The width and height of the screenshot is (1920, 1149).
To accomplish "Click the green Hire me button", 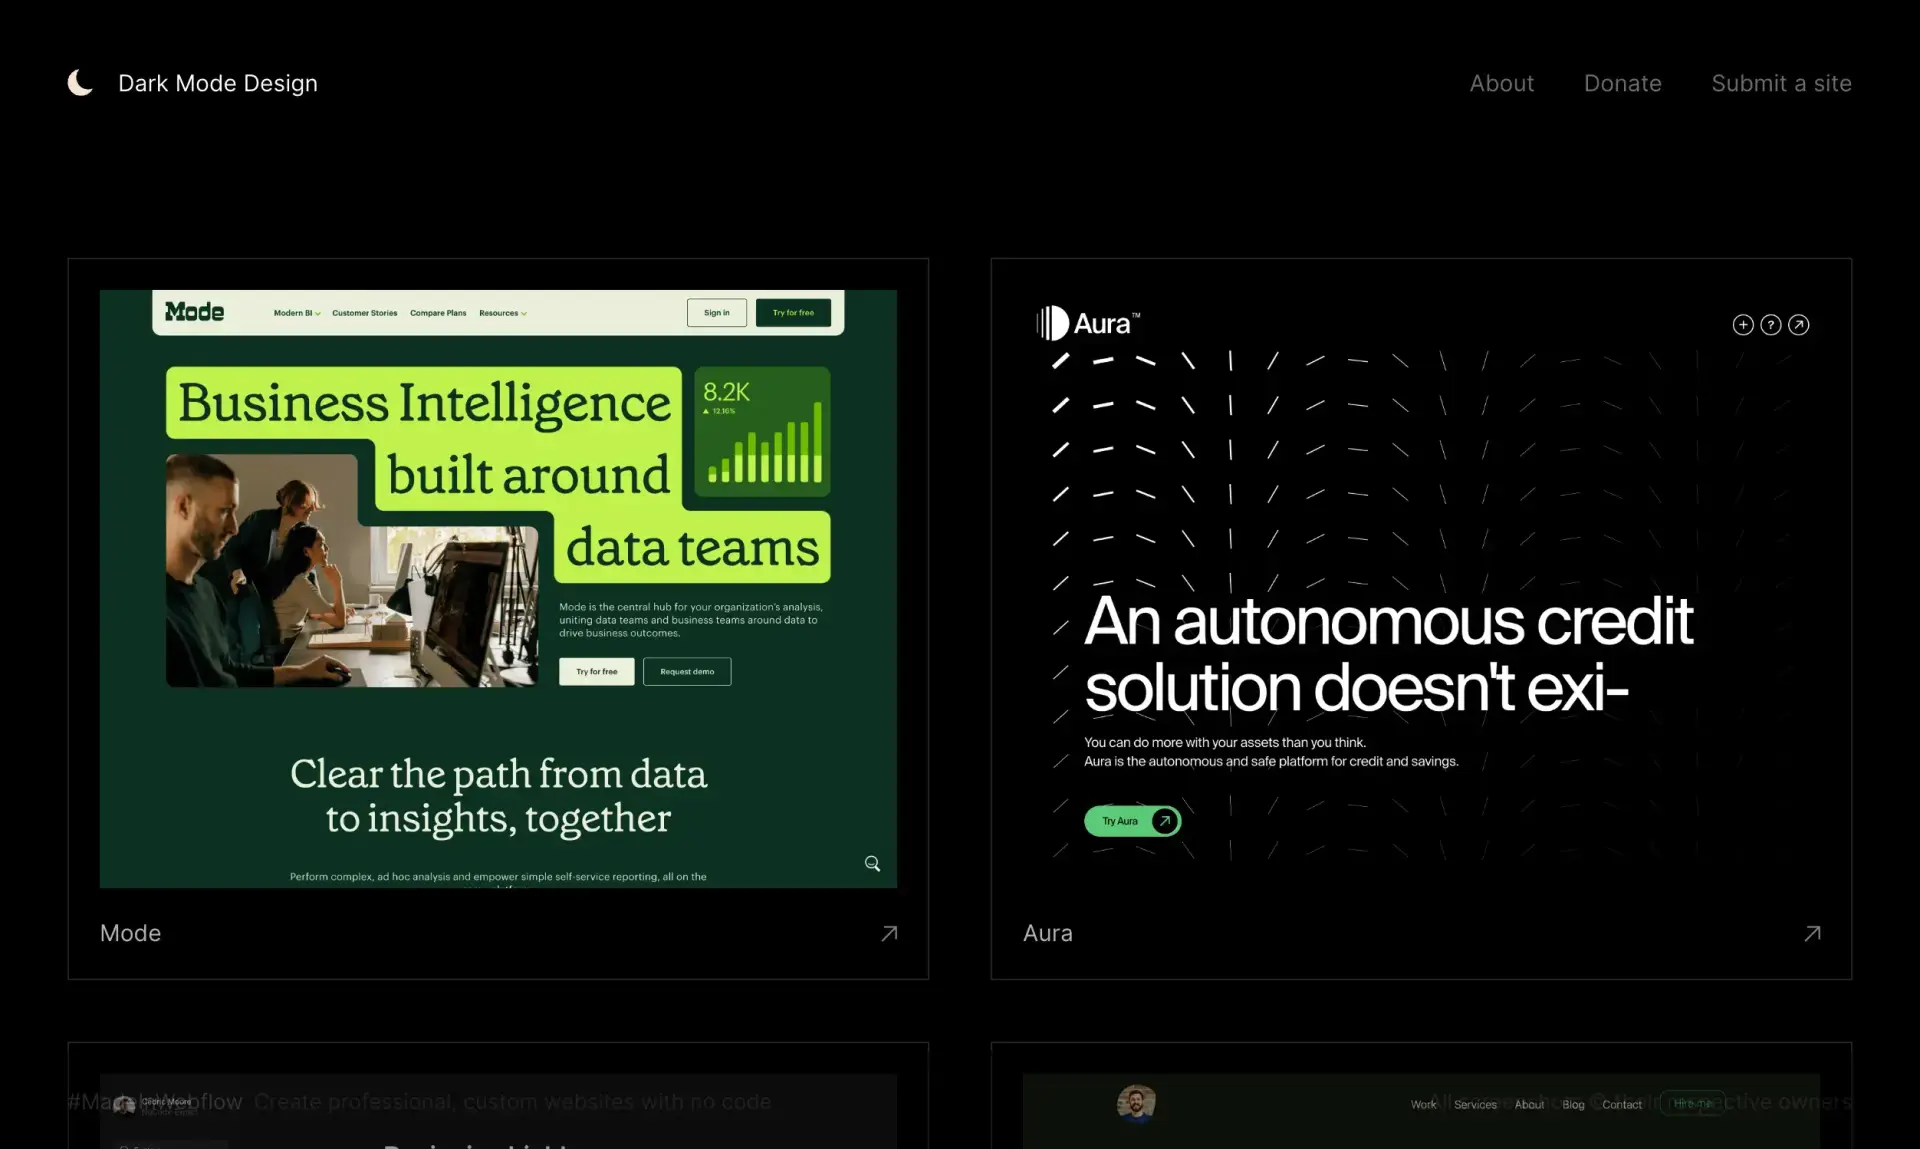I will [x=1692, y=1104].
